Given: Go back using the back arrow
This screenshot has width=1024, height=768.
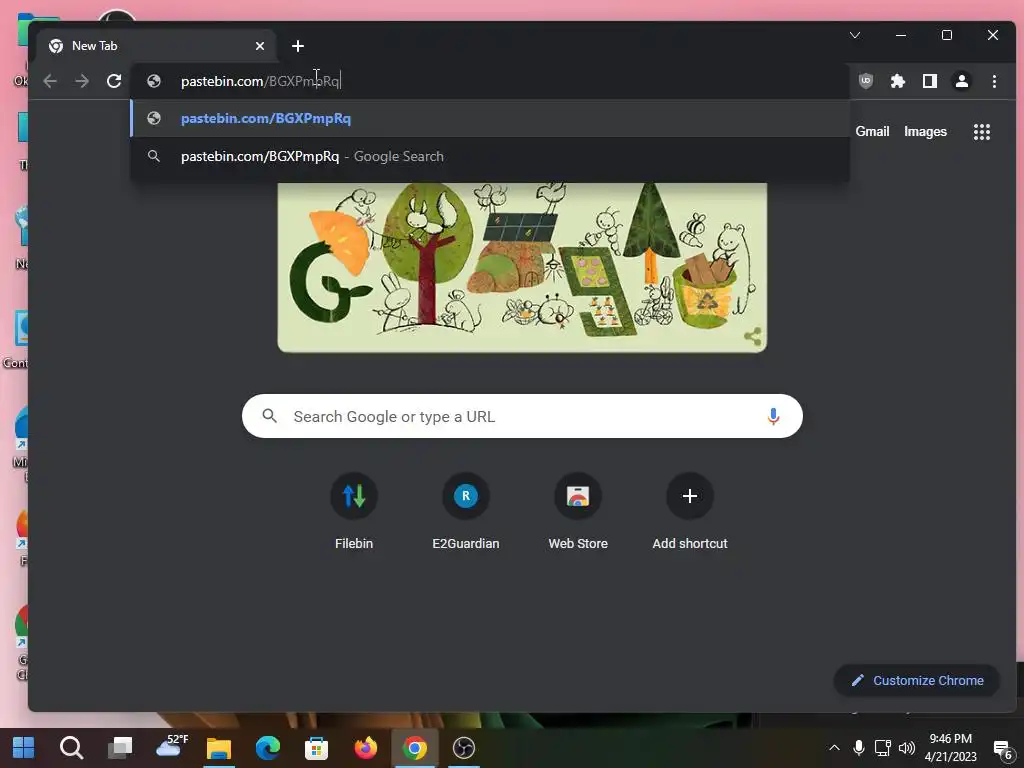Looking at the screenshot, I should [x=50, y=81].
